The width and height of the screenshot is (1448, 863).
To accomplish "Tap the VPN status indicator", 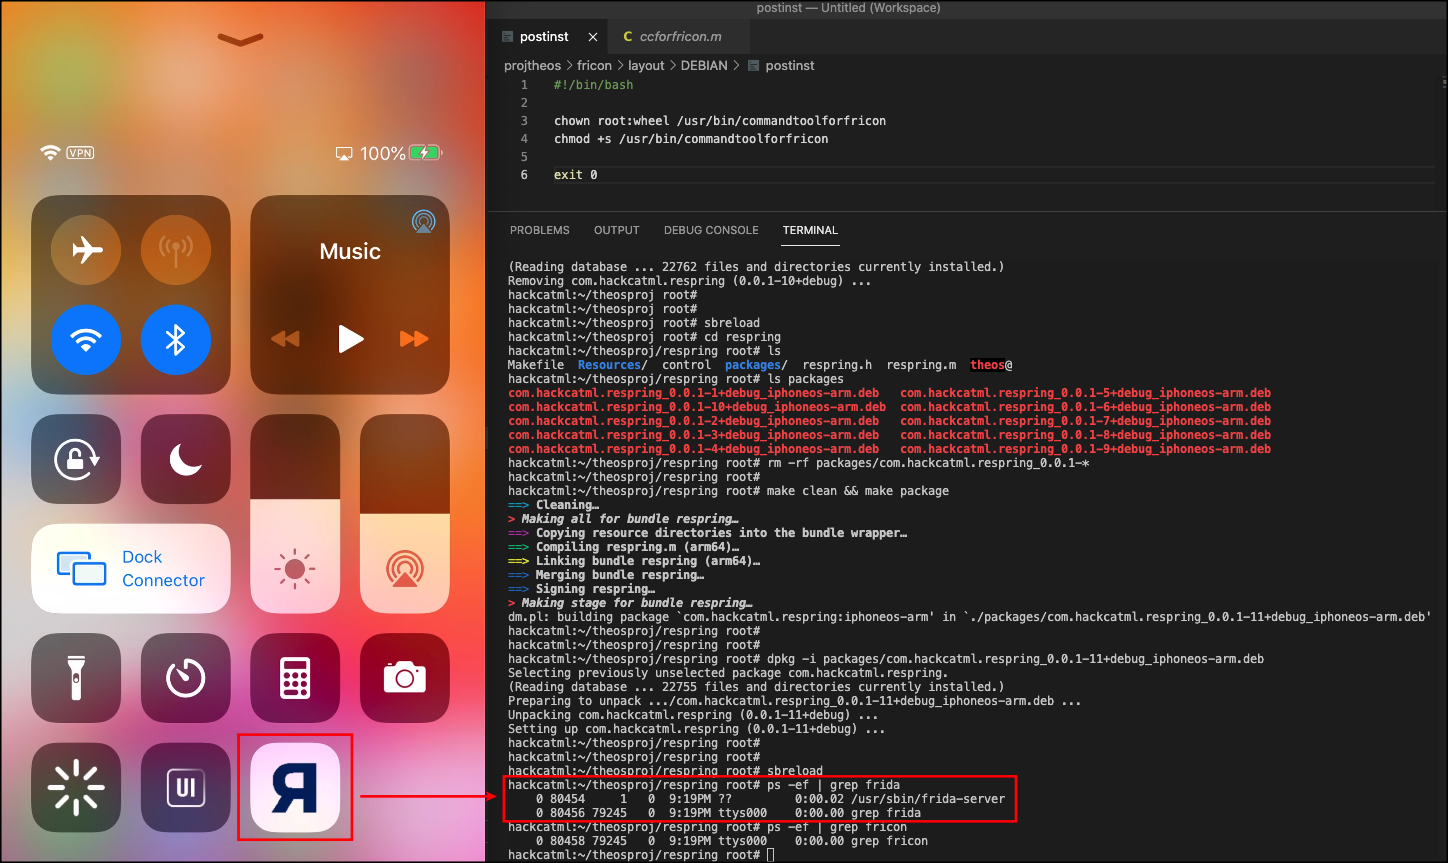I will (80, 153).
